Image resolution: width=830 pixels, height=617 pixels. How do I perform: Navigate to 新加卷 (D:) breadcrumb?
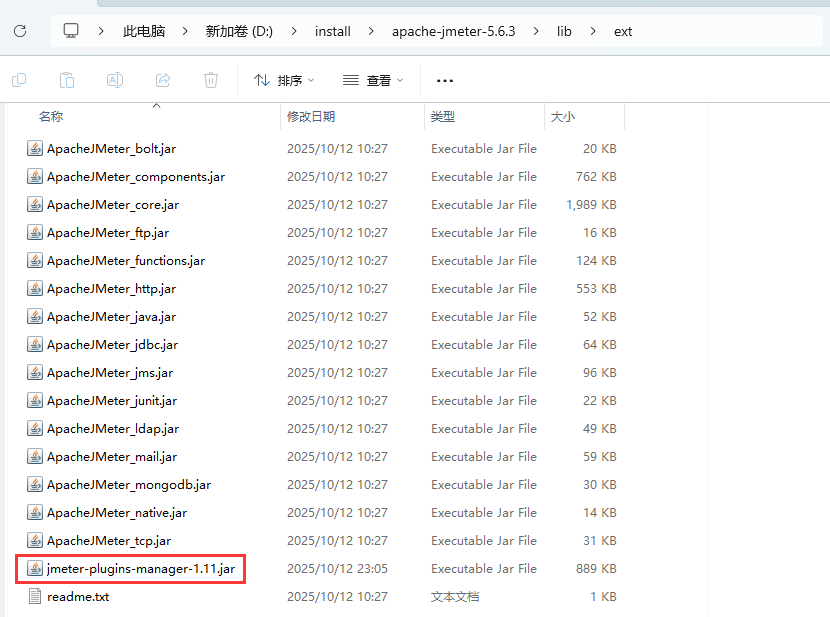[x=239, y=31]
